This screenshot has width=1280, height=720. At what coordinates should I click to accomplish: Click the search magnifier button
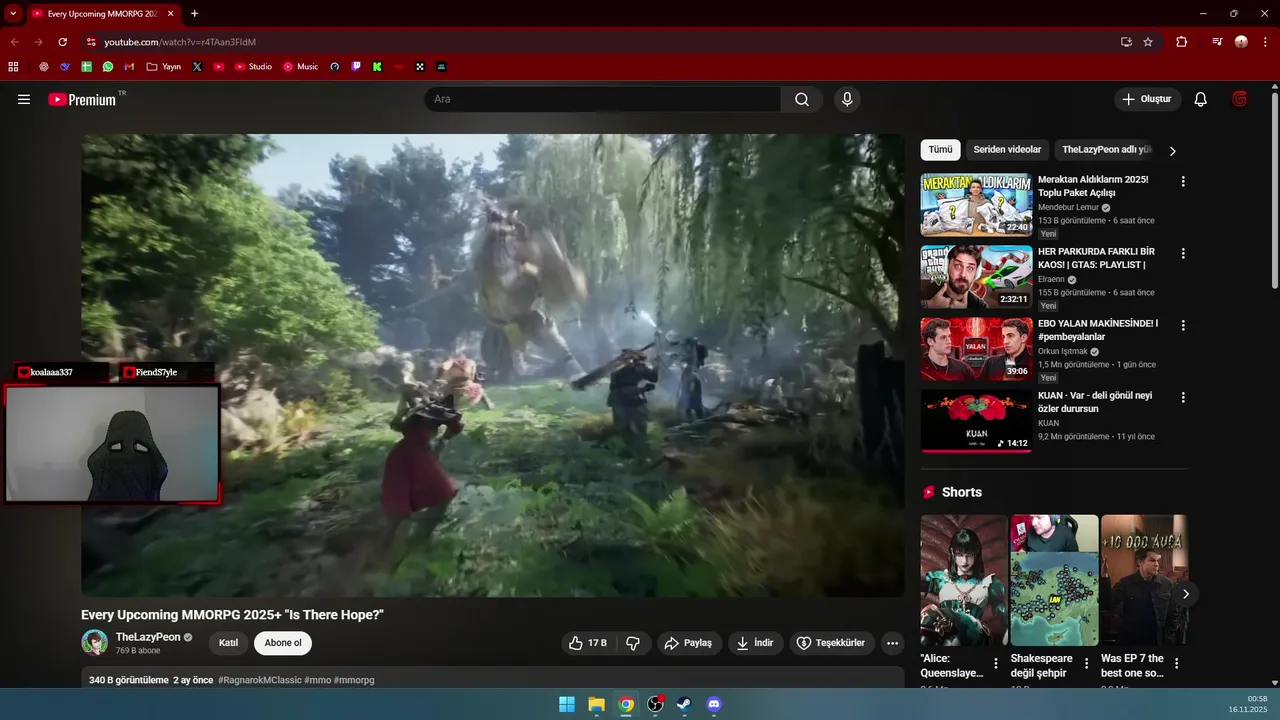(x=802, y=99)
